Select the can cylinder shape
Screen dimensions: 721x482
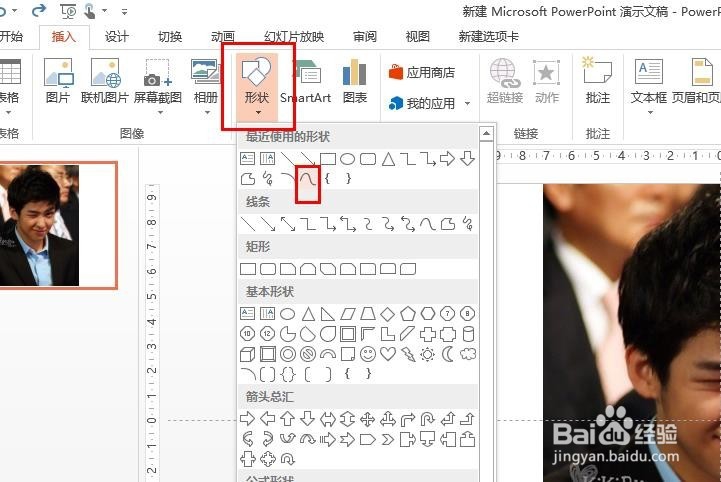point(468,334)
